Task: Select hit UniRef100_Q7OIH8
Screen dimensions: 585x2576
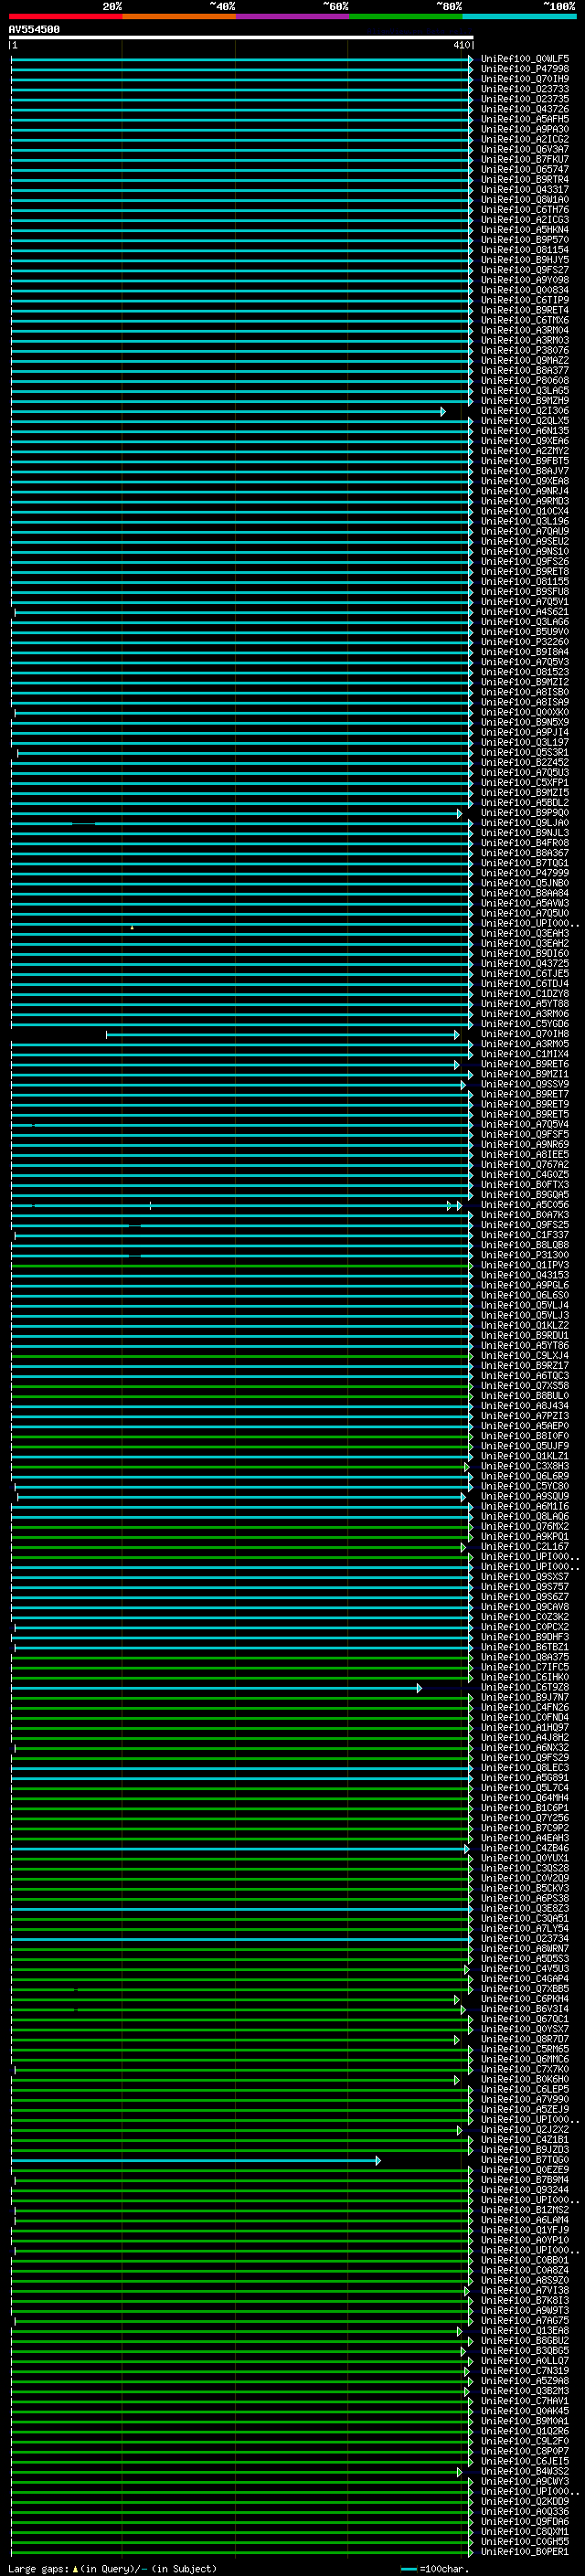Action: click(x=524, y=1035)
